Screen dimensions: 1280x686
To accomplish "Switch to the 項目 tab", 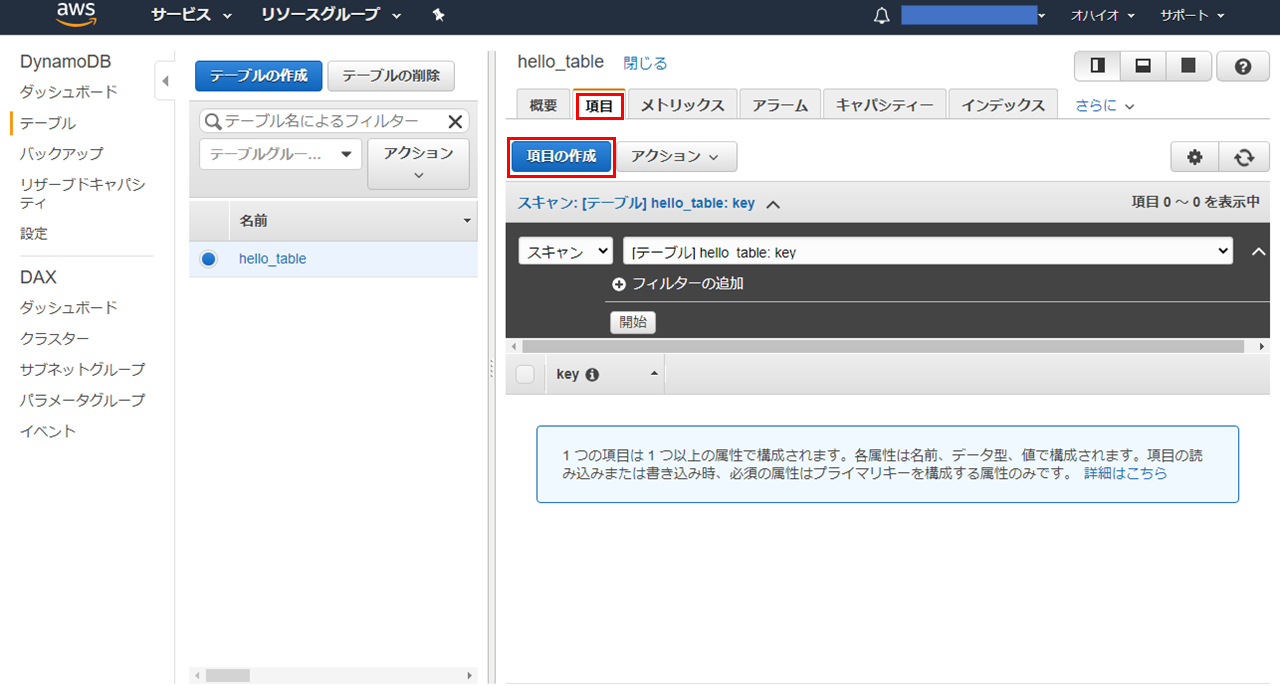I will [x=600, y=105].
